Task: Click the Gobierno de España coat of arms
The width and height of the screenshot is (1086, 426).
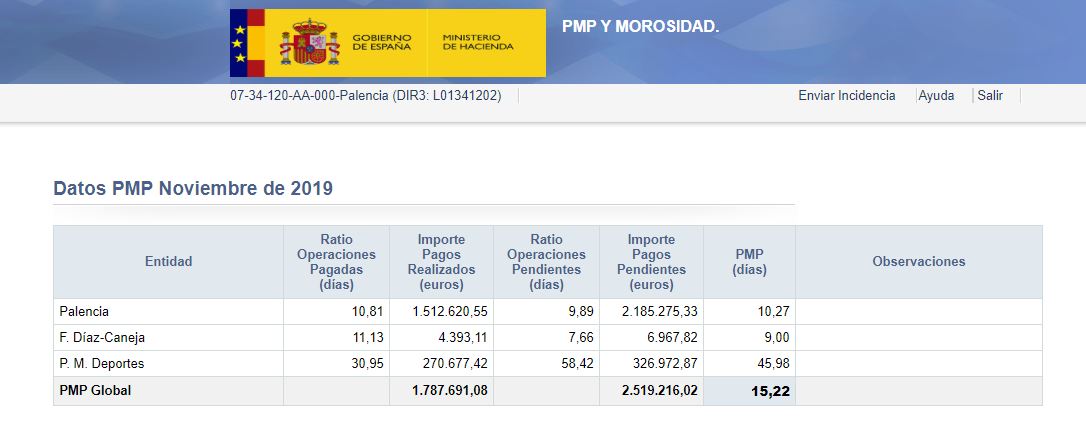Action: 310,43
